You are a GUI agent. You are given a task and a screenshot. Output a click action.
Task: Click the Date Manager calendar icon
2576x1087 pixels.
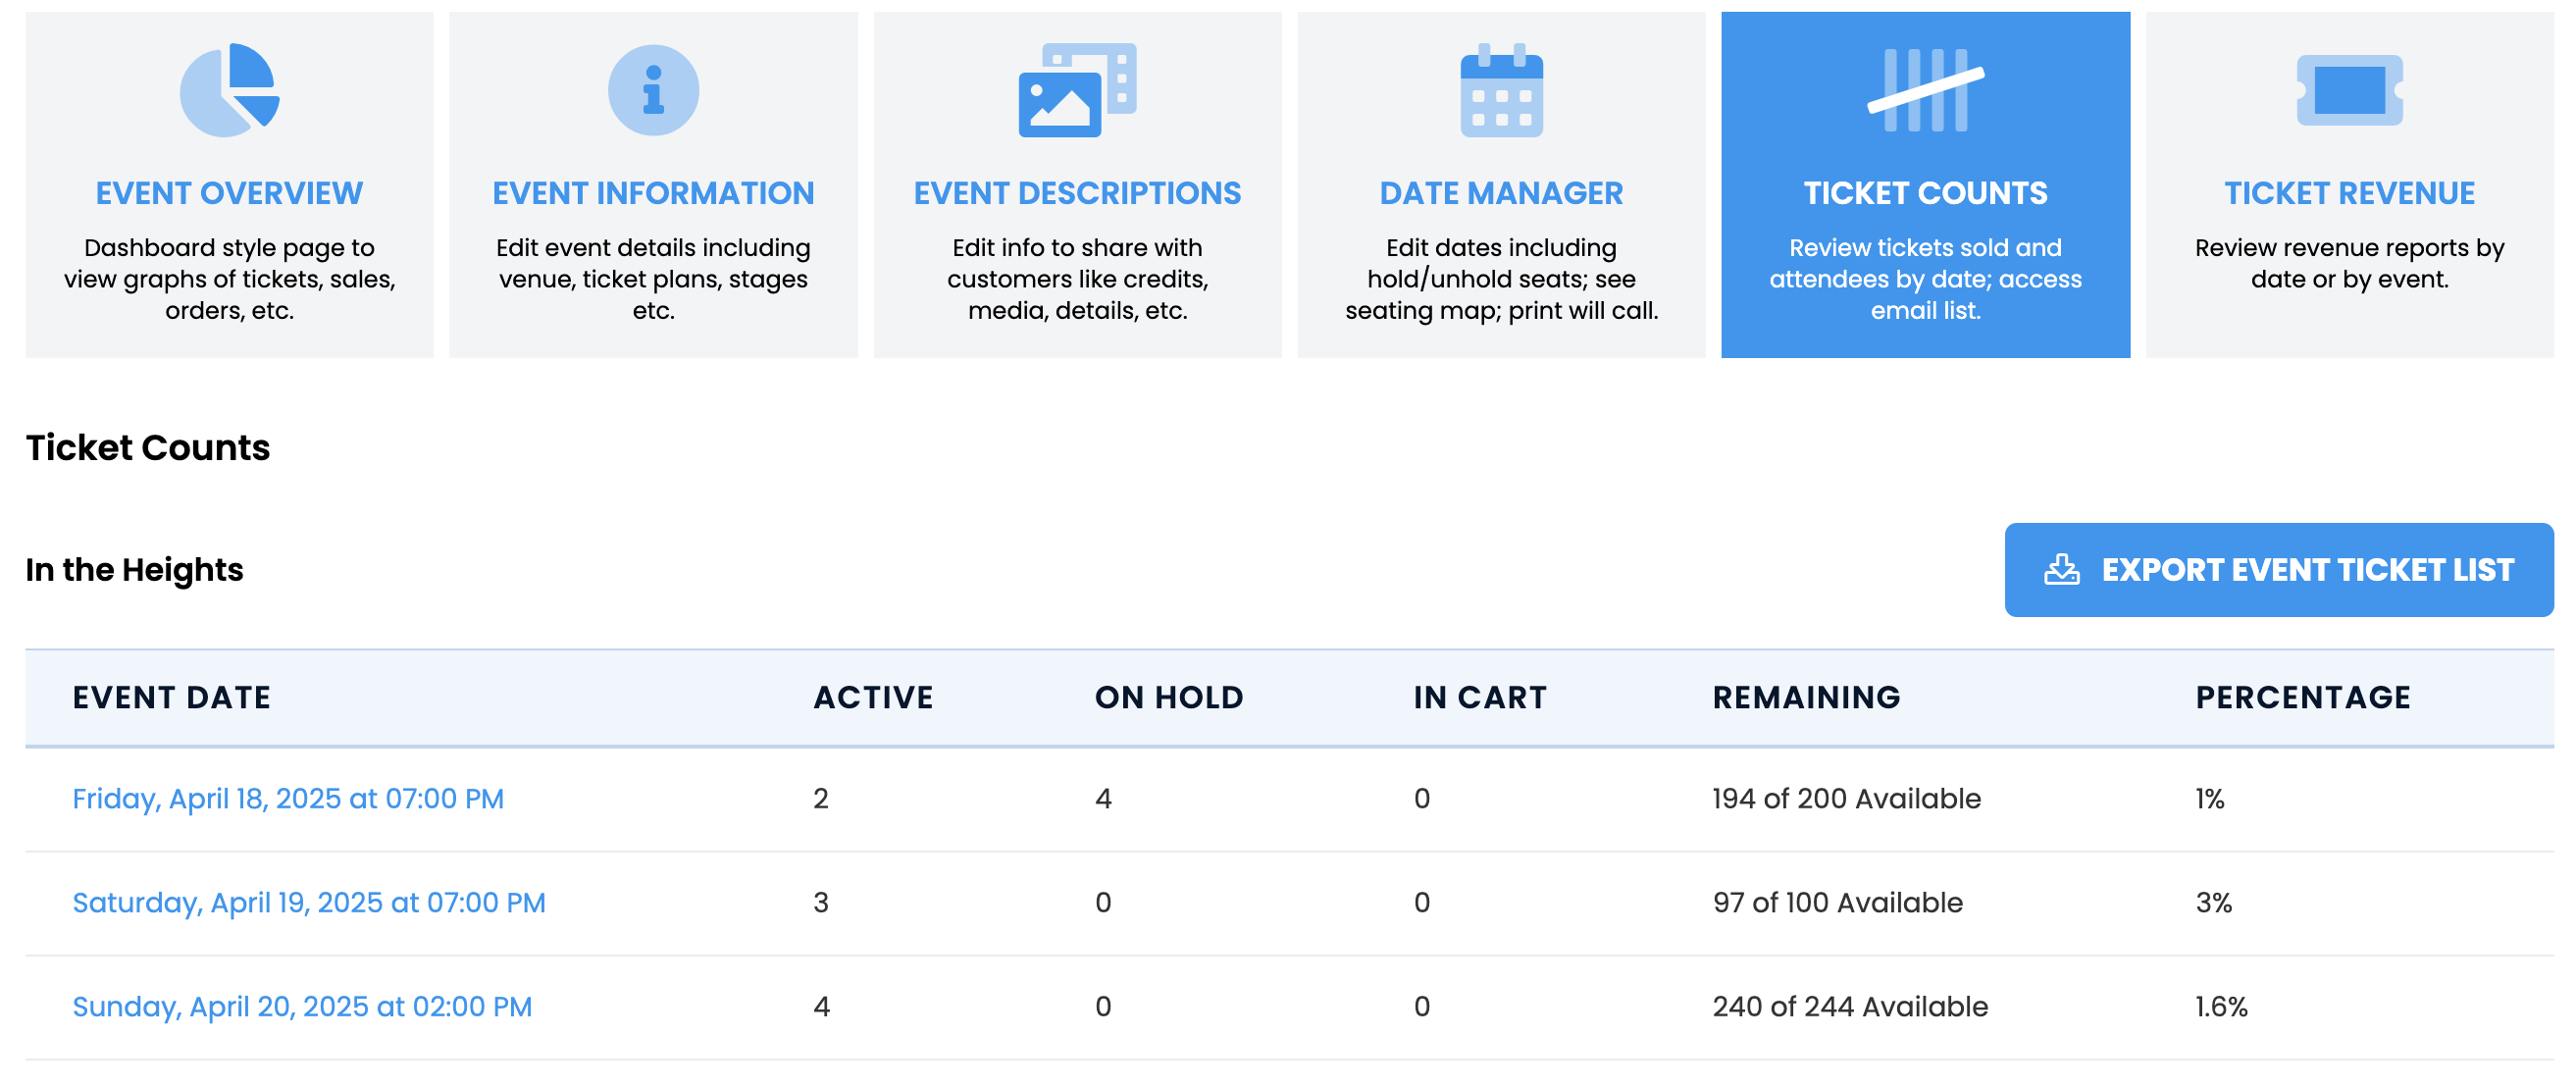coord(1501,90)
